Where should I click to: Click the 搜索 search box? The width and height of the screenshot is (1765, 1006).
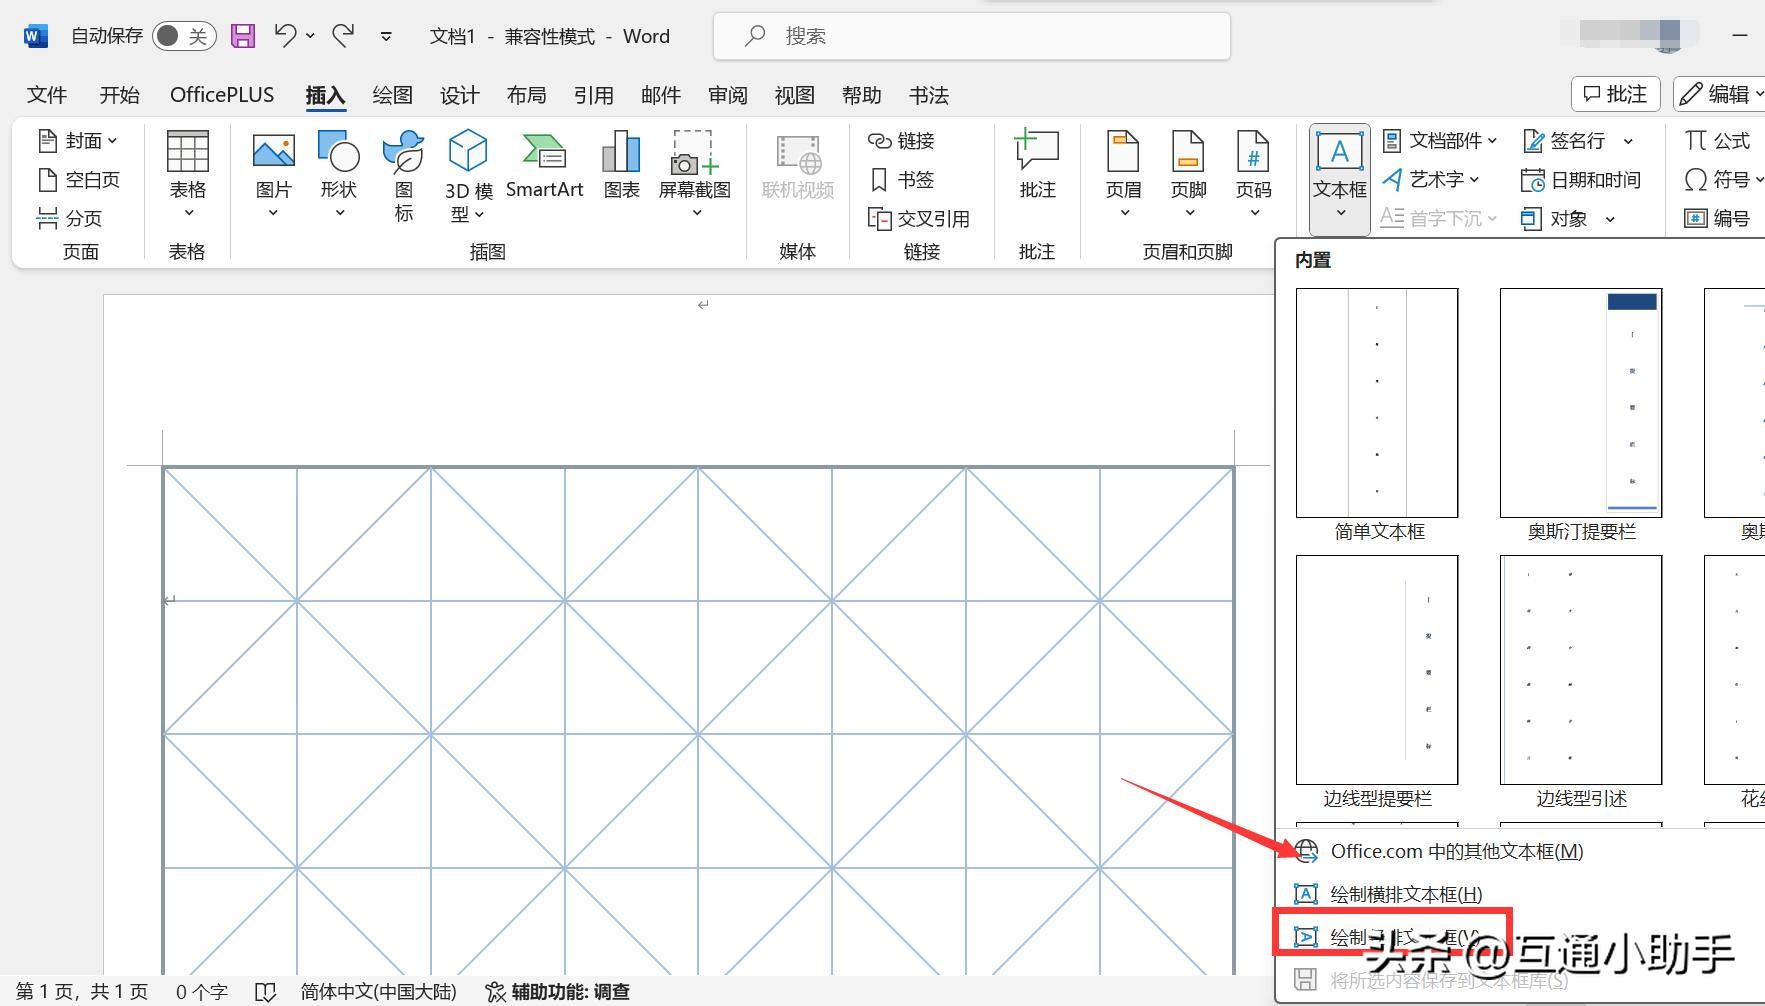[970, 36]
